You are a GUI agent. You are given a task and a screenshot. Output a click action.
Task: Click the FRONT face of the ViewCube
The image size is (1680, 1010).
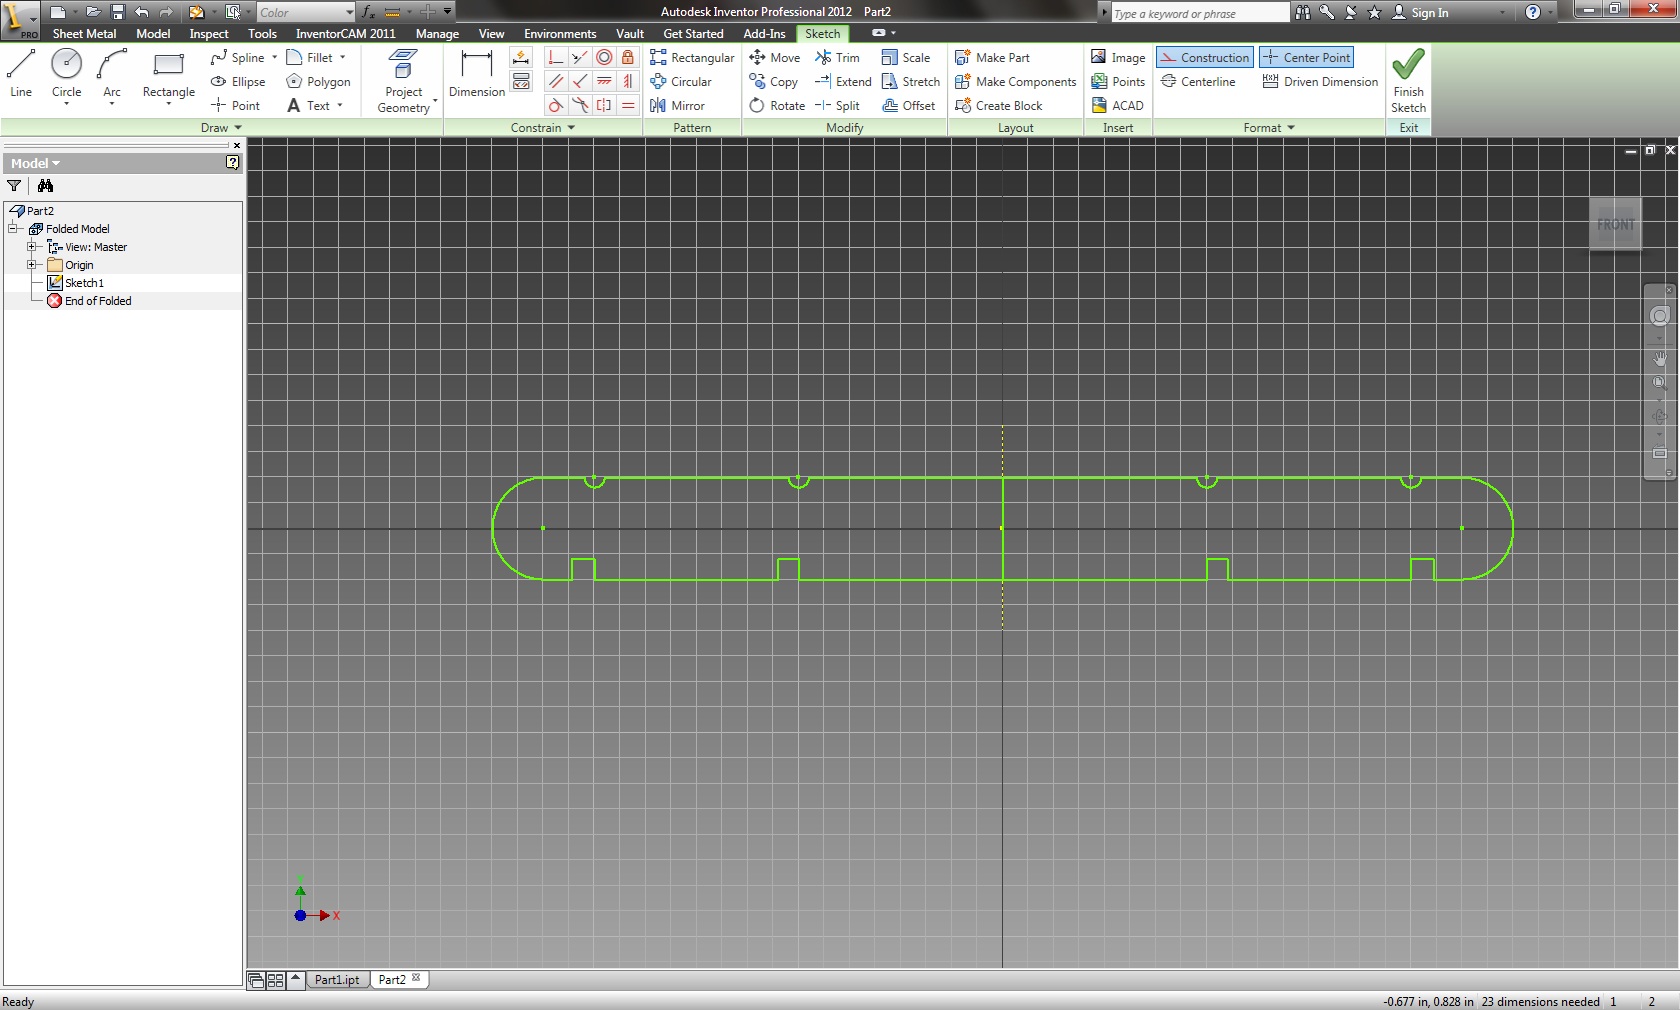(x=1615, y=225)
